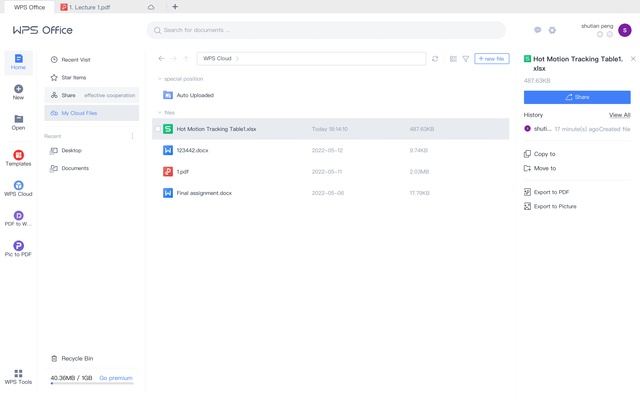Collapse the files section

tap(160, 112)
